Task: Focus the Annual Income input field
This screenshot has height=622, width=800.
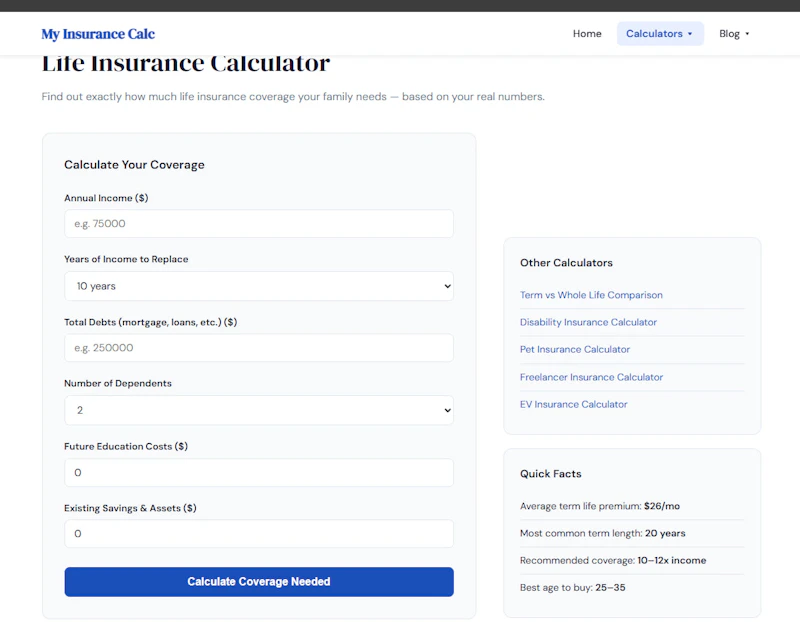Action: coord(259,223)
